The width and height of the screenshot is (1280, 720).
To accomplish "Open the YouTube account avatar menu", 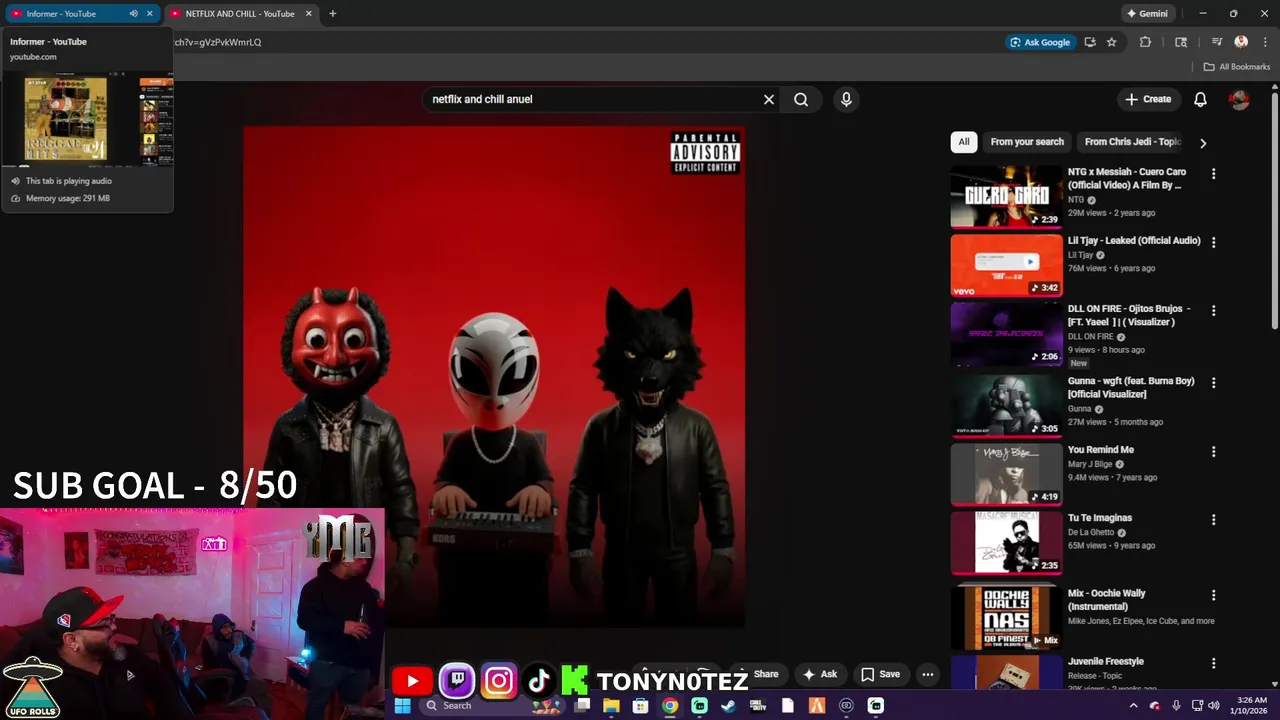I will coord(1239,99).
